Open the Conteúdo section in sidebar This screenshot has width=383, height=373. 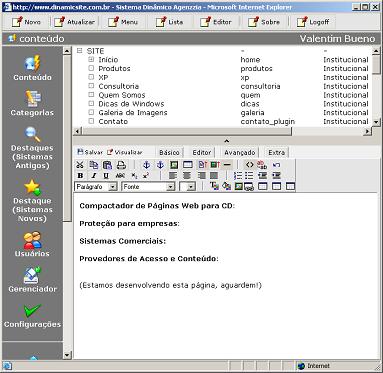32,69
